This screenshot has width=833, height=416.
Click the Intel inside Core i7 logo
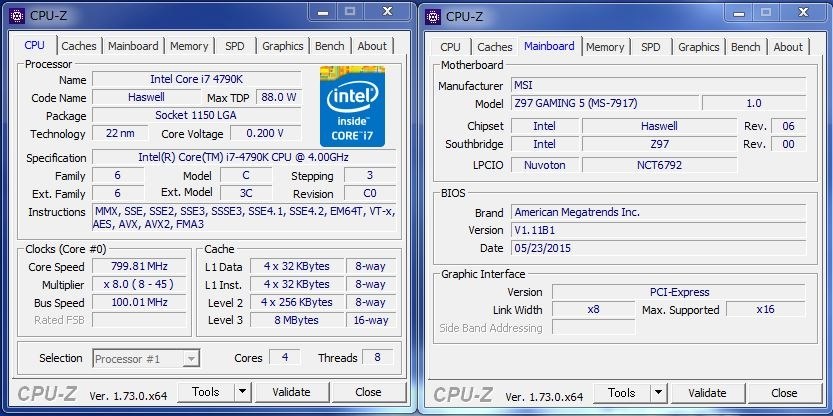(x=352, y=106)
